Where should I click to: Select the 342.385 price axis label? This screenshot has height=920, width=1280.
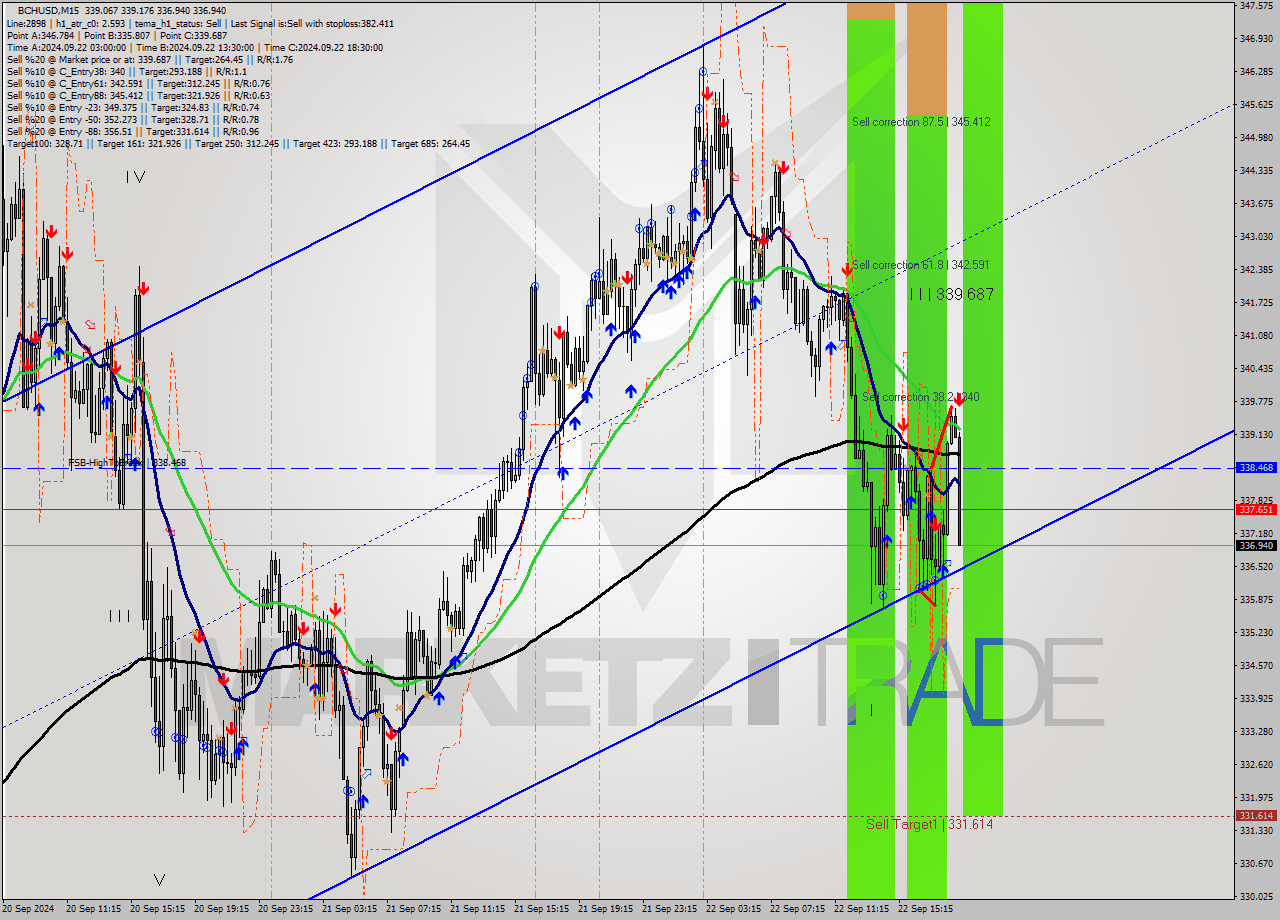(1256, 270)
